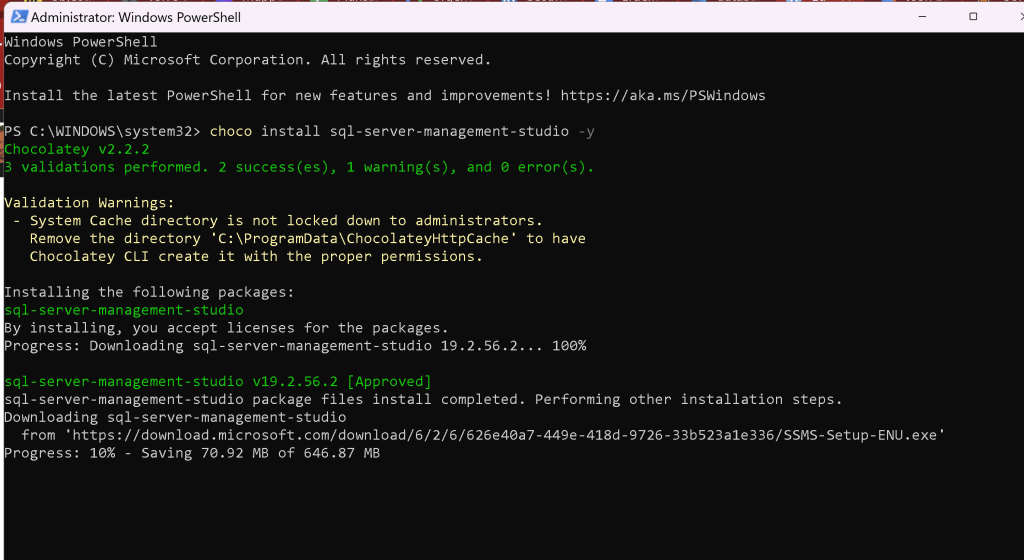Click the 'Administrator: Windows PowerShell' window title
The image size is (1024, 560).
136,18
